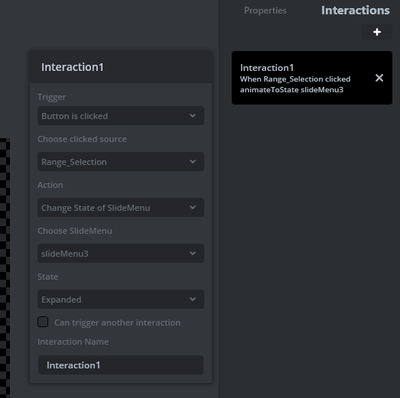
Task: Click the Interaction1 panel header title
Action: [72, 67]
